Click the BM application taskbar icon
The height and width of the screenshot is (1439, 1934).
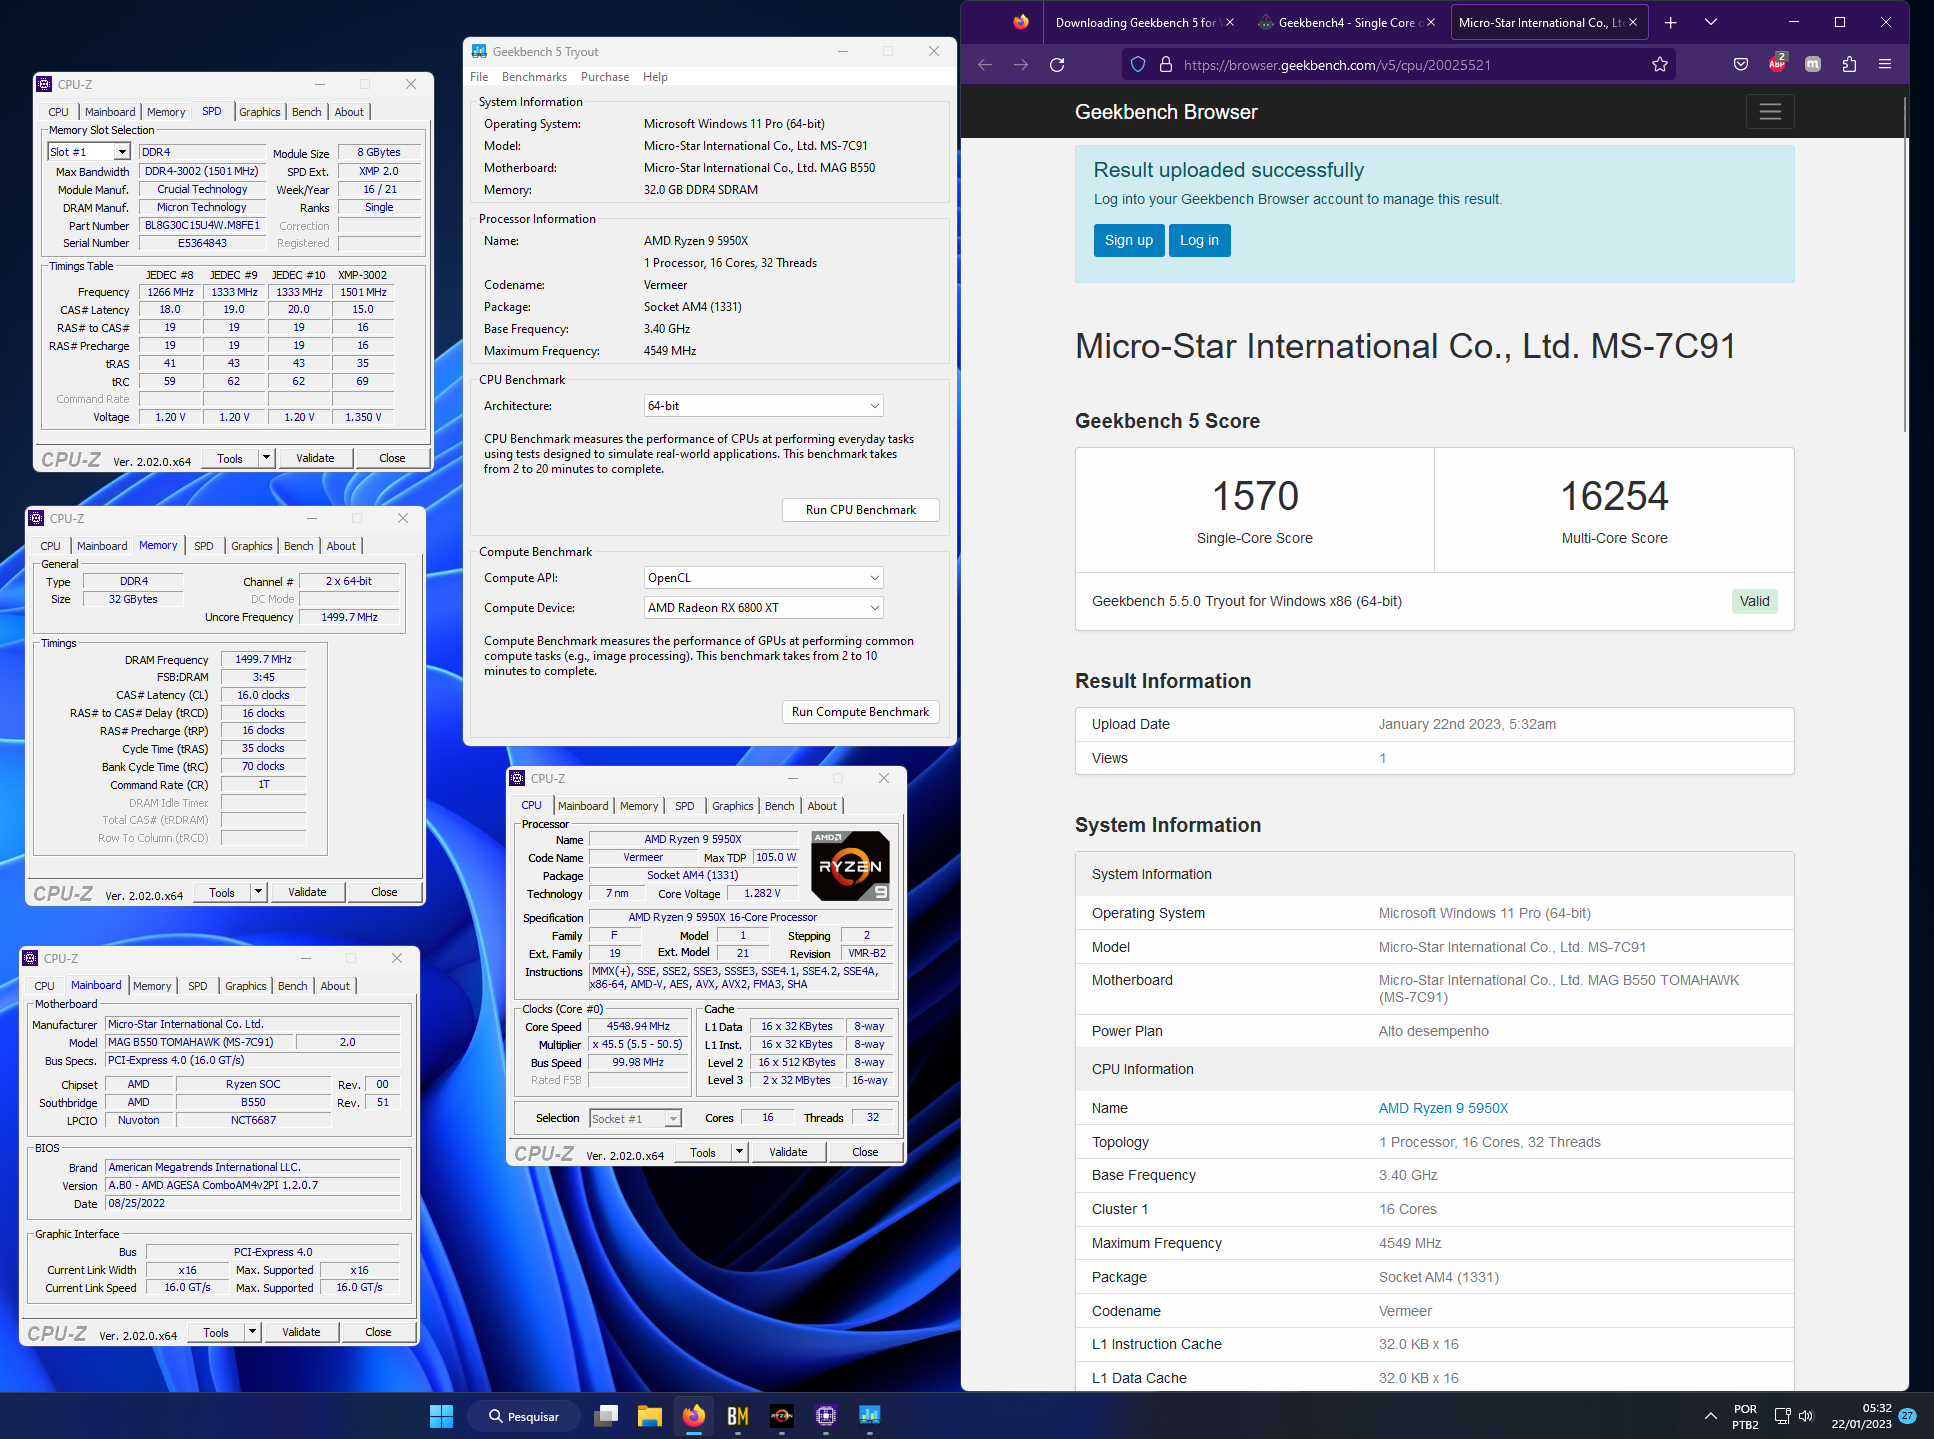[738, 1416]
